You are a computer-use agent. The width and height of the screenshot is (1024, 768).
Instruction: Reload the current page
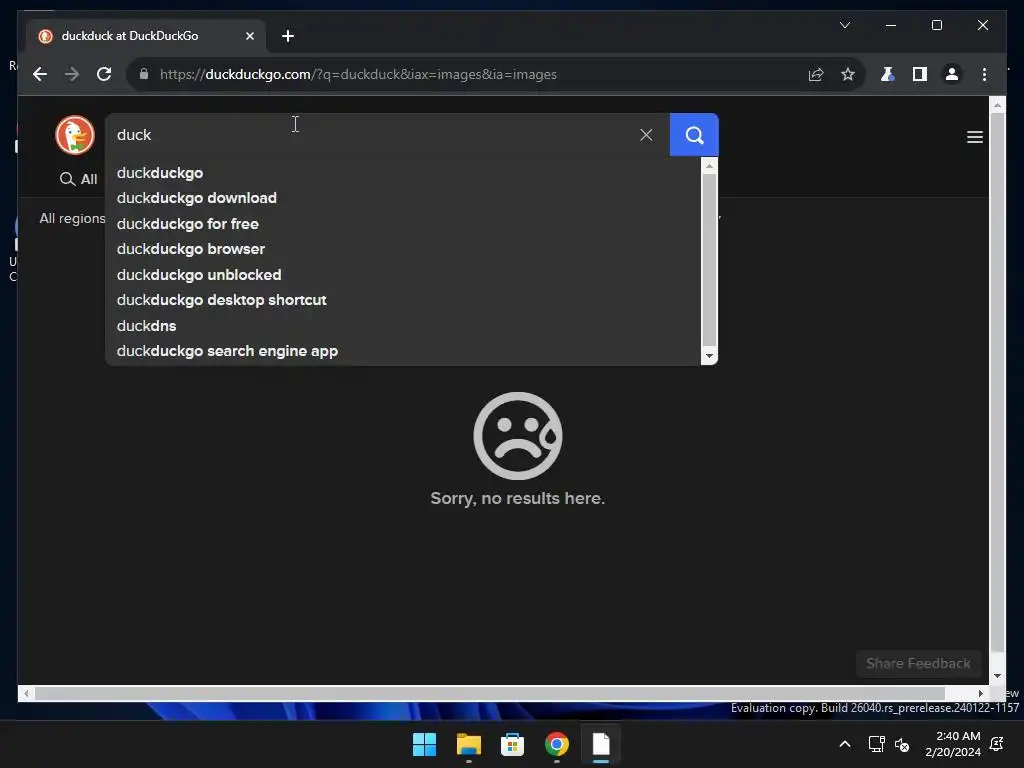[x=104, y=74]
